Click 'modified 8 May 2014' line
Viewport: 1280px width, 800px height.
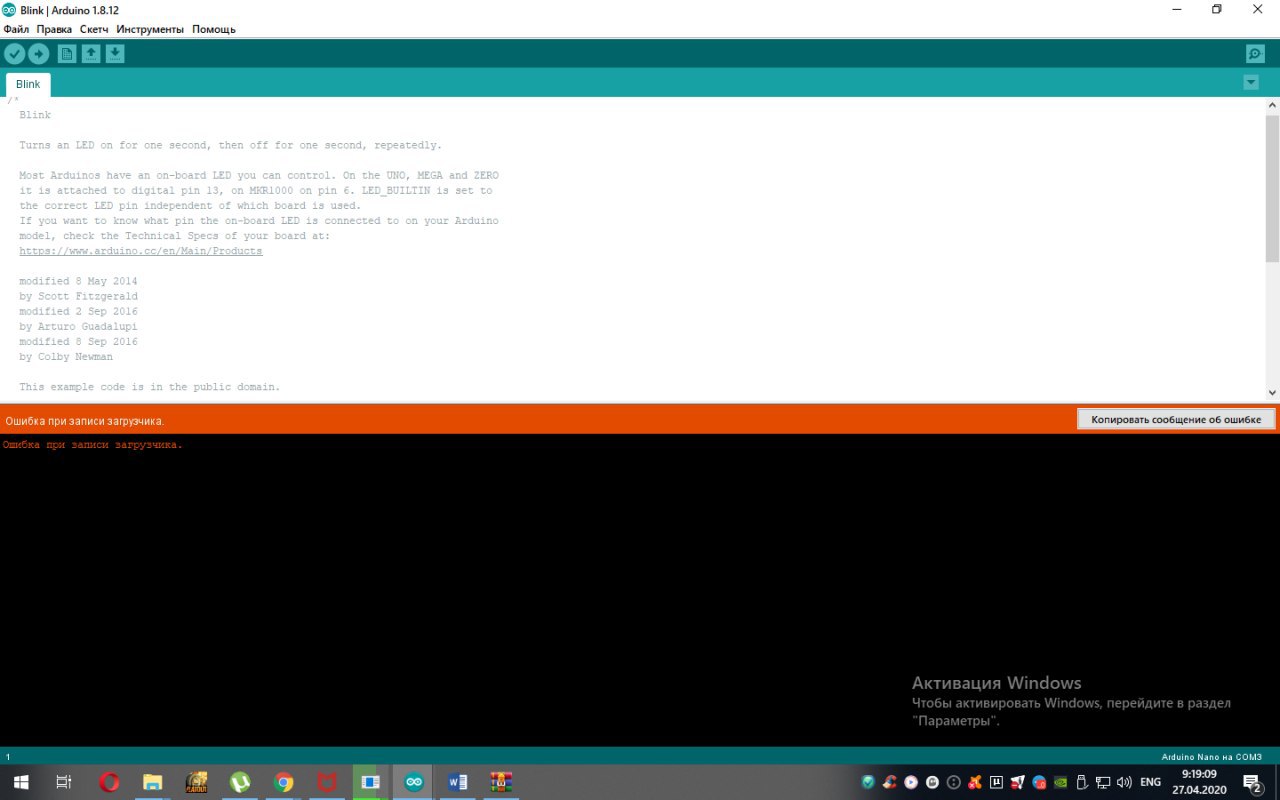point(78,281)
